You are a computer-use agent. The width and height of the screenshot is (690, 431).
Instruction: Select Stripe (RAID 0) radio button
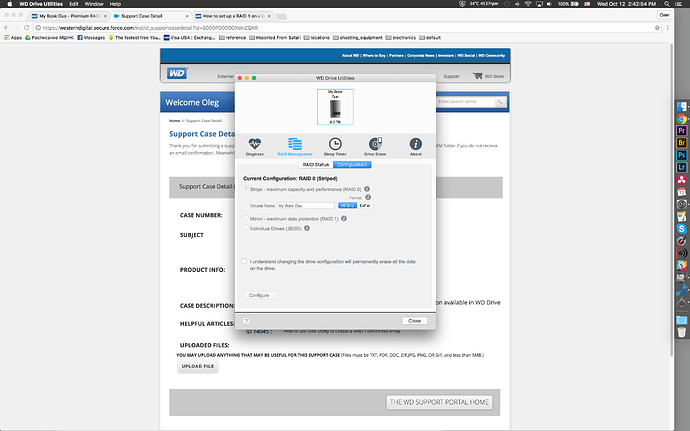tap(246, 188)
